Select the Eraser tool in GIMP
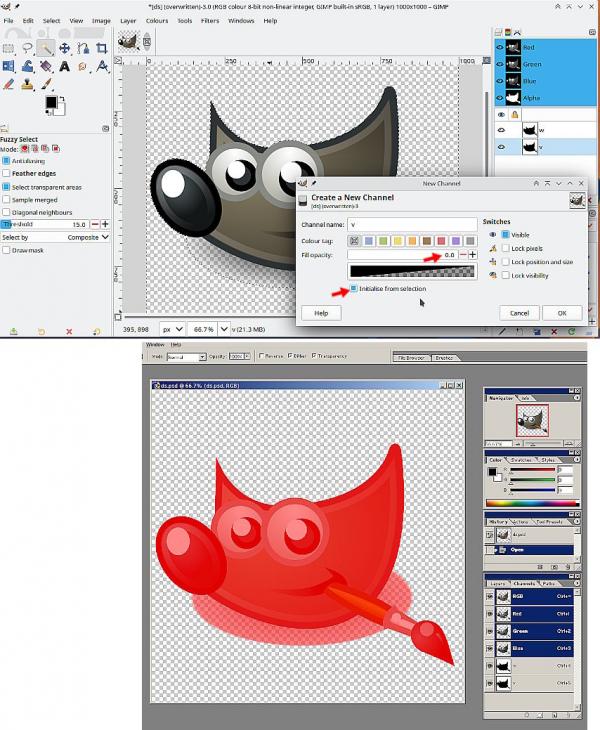Viewport: 600px width, 730px height. [x=8, y=84]
